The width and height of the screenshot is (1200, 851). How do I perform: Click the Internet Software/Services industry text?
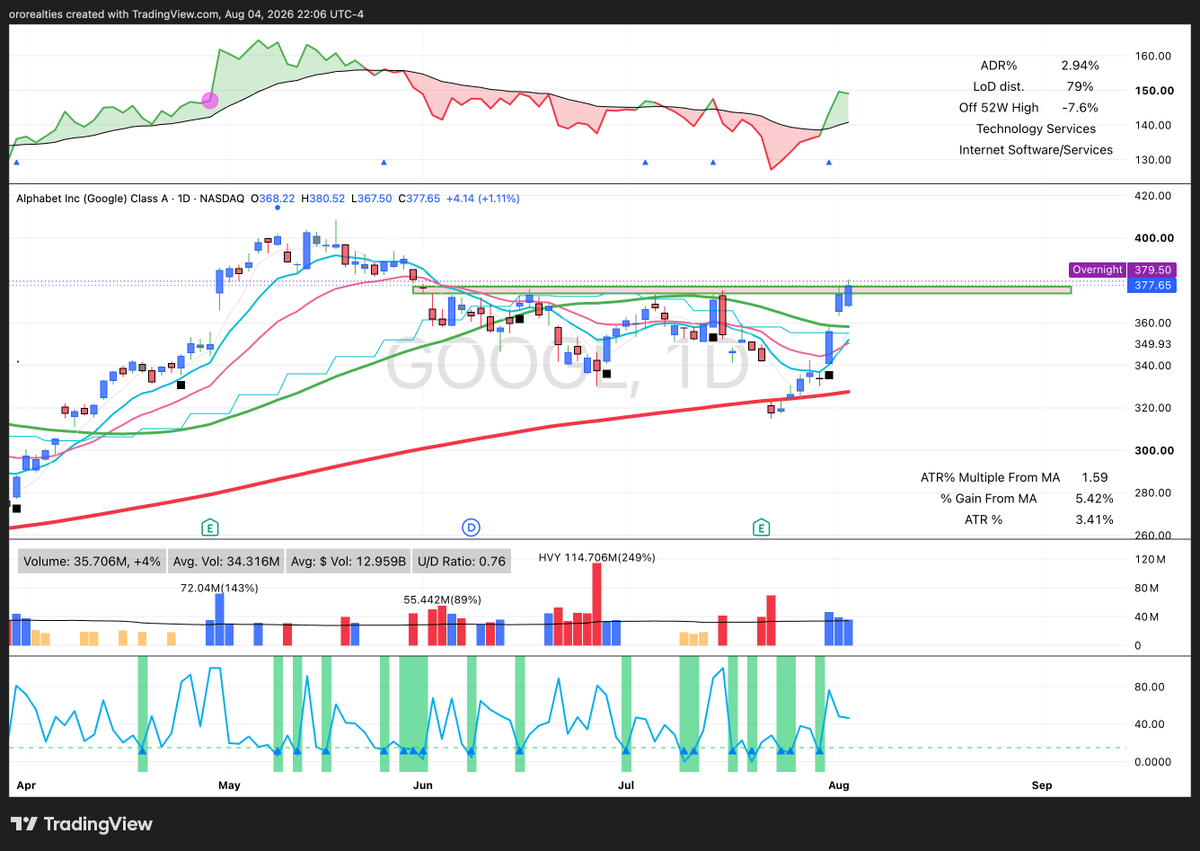pyautogui.click(x=1036, y=149)
